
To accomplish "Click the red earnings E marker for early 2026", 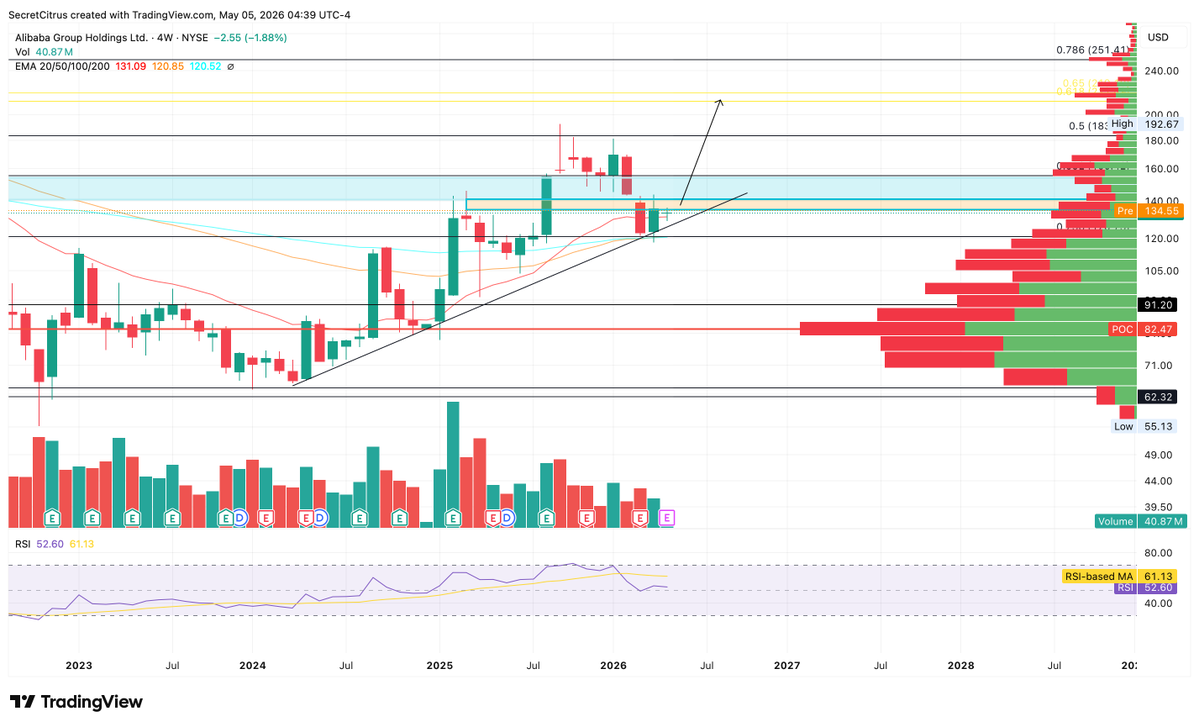I will tap(640, 518).
